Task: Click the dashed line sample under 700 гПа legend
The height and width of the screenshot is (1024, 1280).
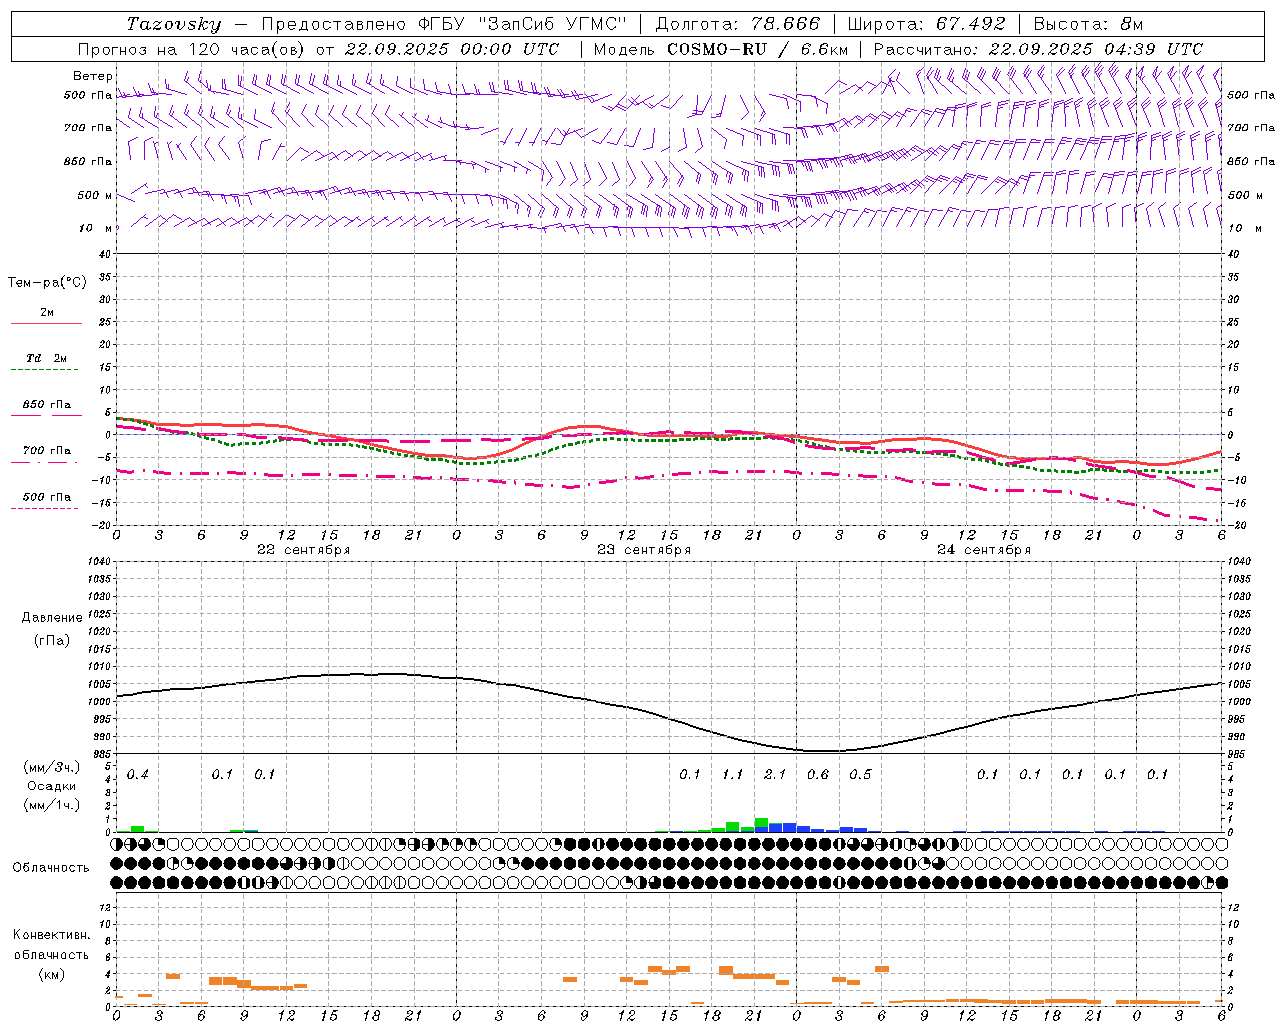Action: [46, 462]
